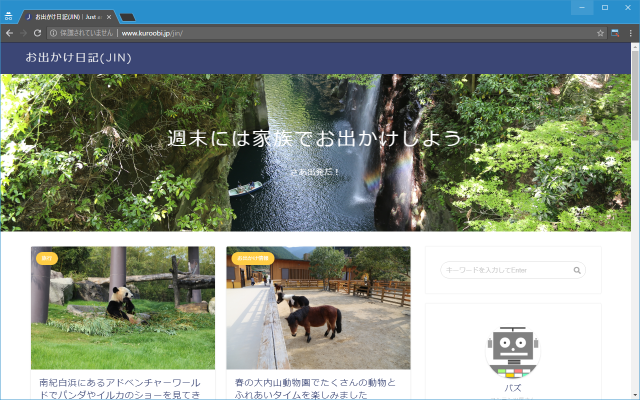Select the お出かけ日記(JIN) browser tab
Screen dimensions: 640x400
click(x=68, y=17)
